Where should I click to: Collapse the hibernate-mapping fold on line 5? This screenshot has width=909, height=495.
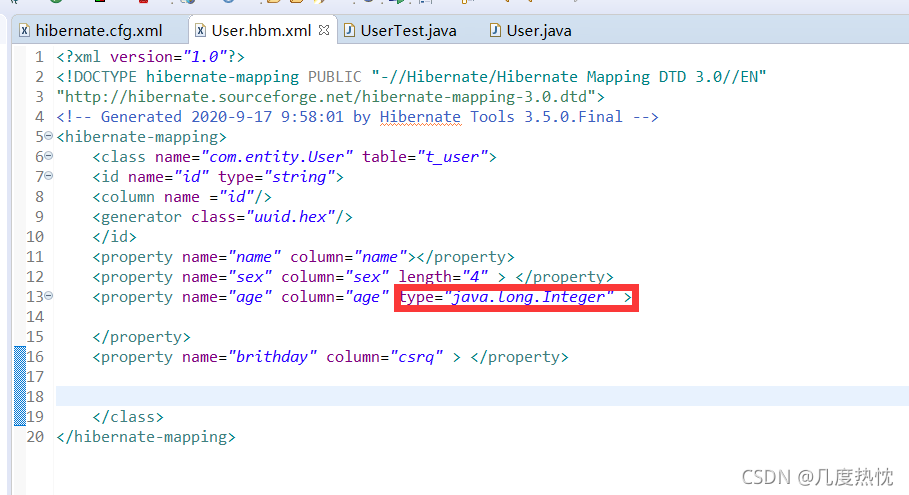(49, 136)
